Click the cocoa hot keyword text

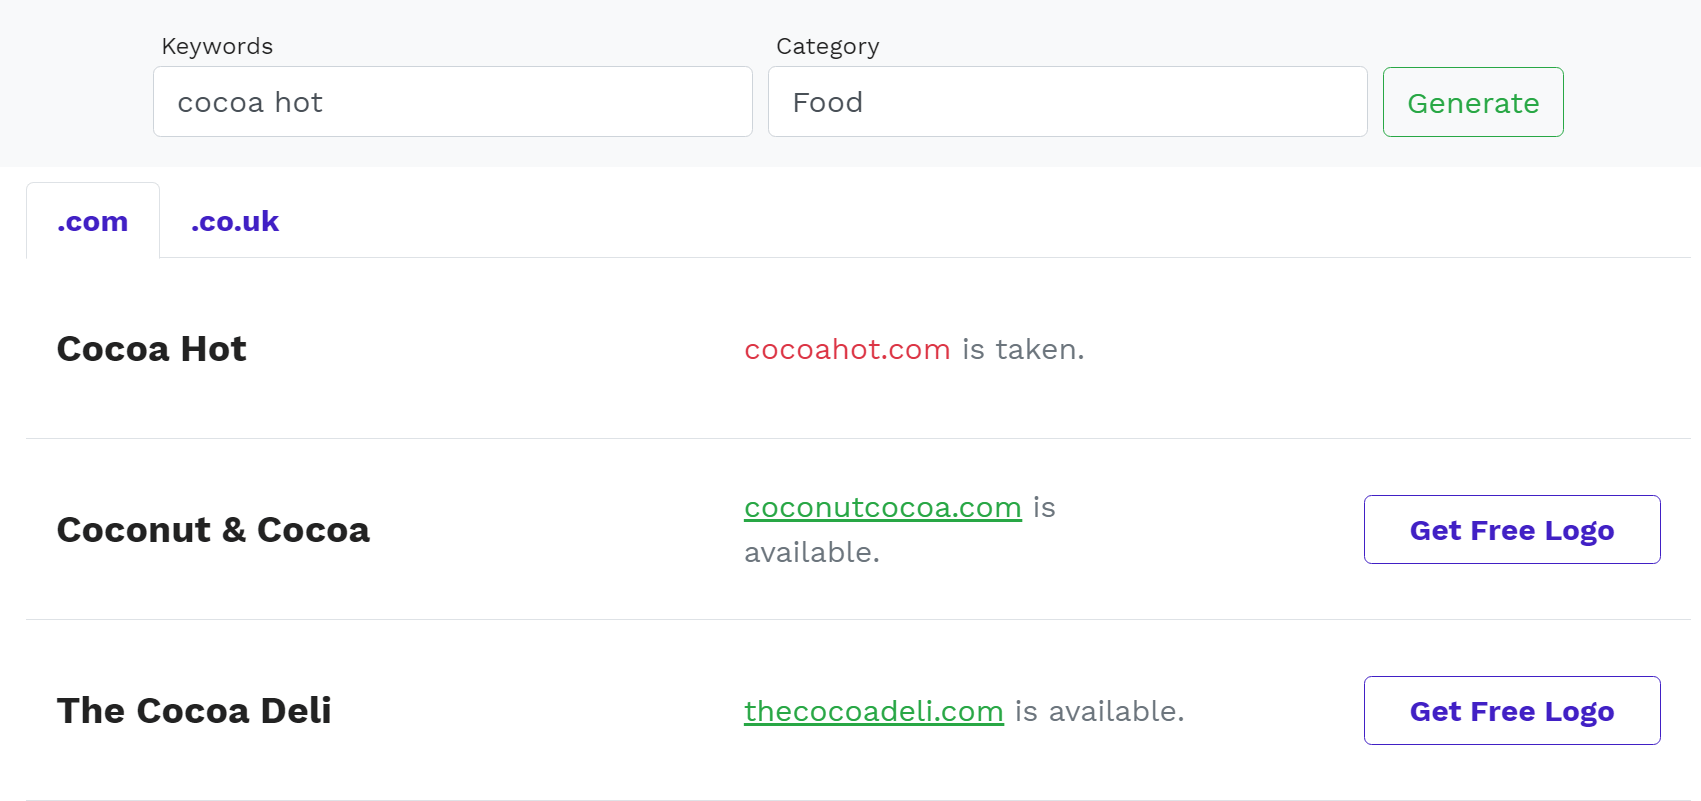coord(250,101)
